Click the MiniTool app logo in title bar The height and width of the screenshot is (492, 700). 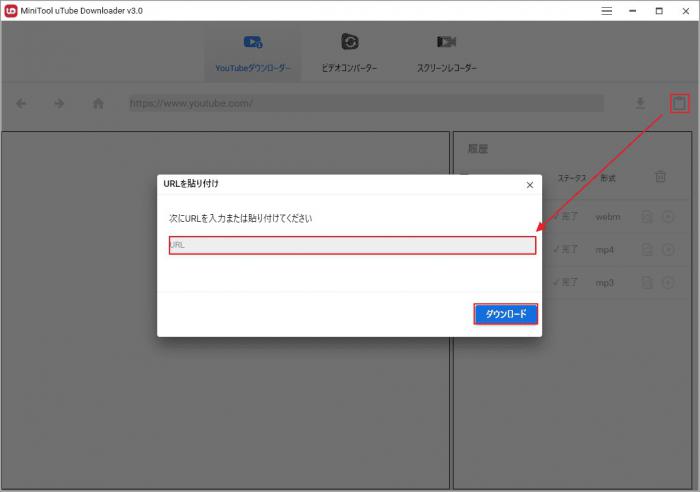(11, 11)
